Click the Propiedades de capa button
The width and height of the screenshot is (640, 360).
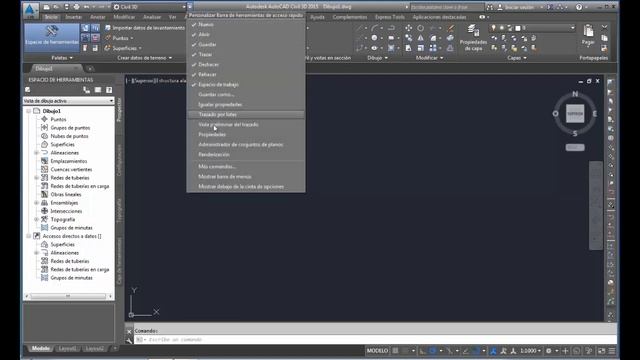pyautogui.click(x=473, y=38)
